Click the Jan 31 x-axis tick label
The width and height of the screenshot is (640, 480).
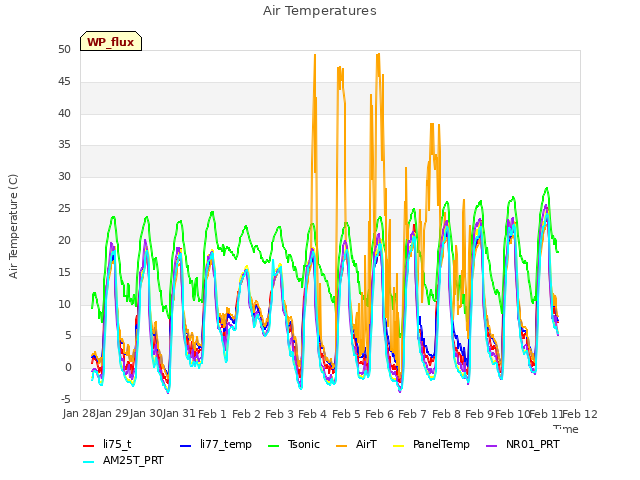click(x=179, y=414)
